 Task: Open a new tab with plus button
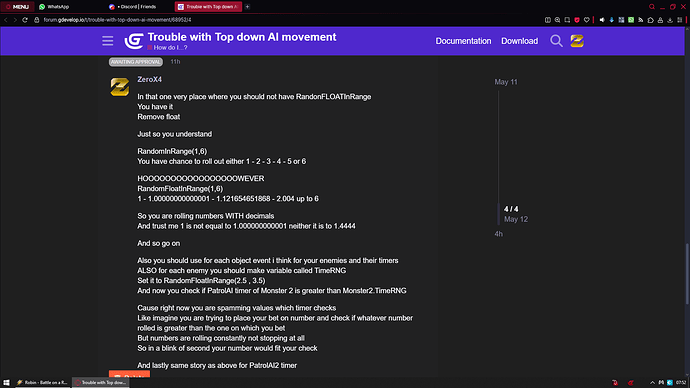247,7
